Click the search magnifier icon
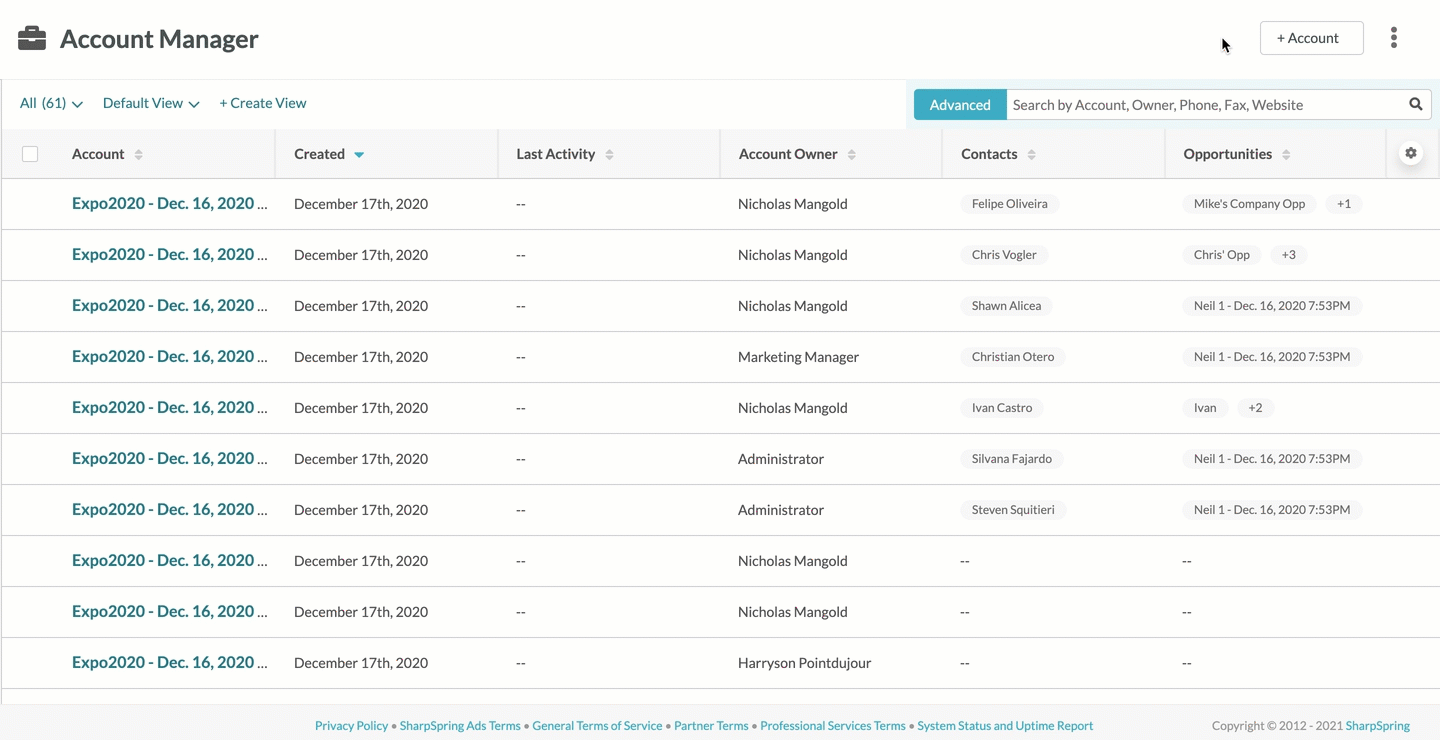The width and height of the screenshot is (1440, 740). click(1416, 104)
